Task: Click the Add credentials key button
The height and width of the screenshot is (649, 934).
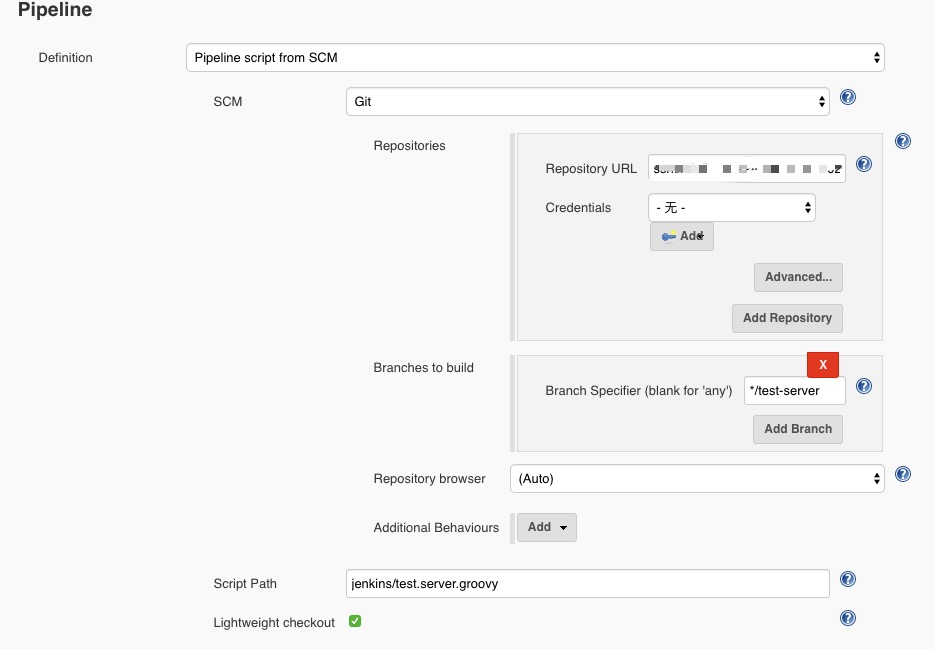Action: point(682,236)
